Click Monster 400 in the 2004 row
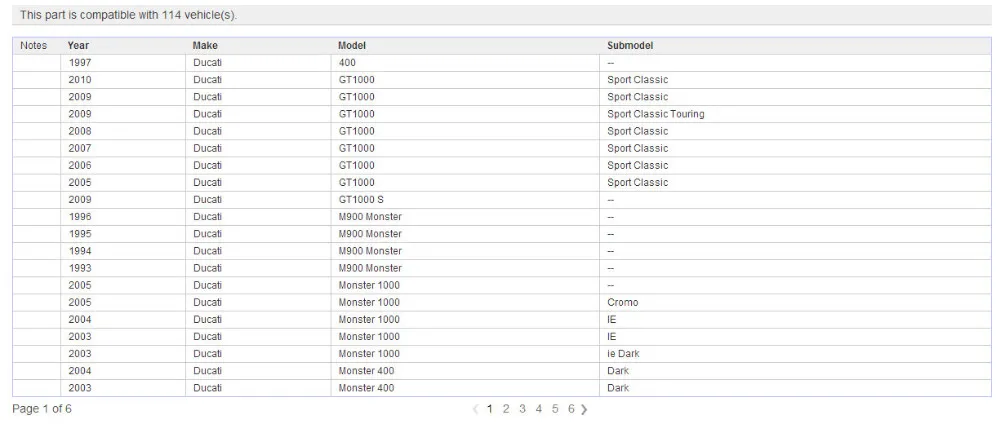 coord(366,371)
